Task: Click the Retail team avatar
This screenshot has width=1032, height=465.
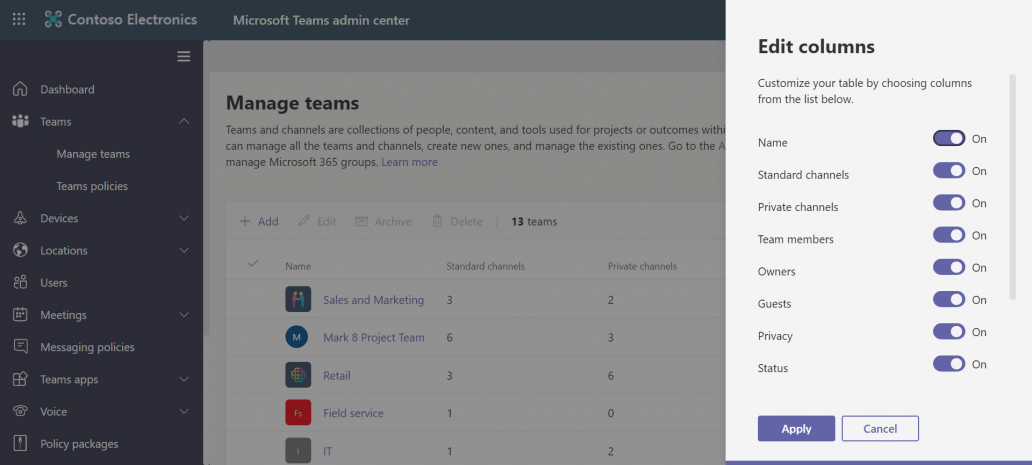Action: [x=298, y=375]
